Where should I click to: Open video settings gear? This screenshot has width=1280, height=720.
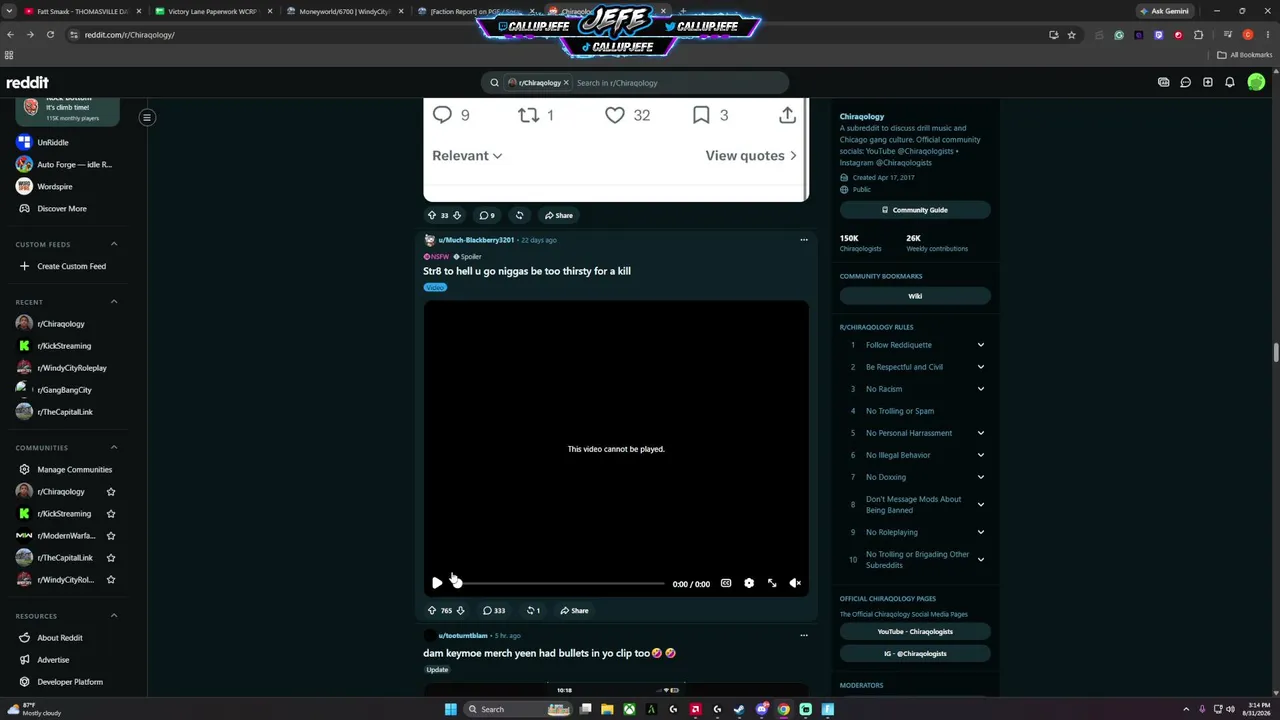[x=749, y=583]
